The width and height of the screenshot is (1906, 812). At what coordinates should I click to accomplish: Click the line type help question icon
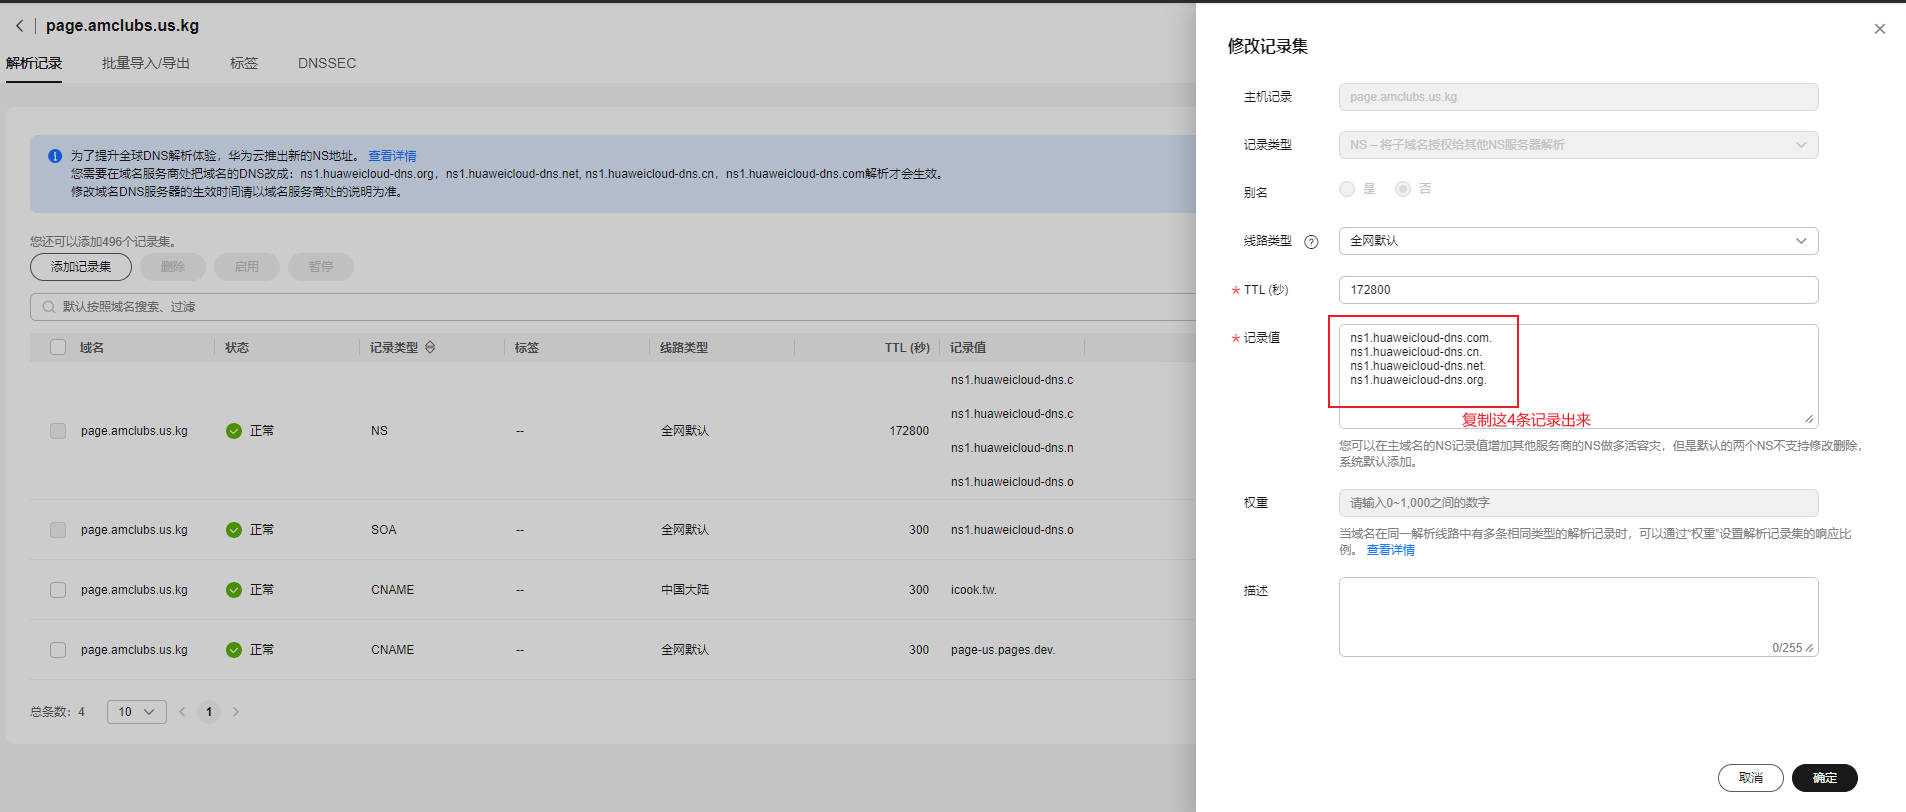1311,242
